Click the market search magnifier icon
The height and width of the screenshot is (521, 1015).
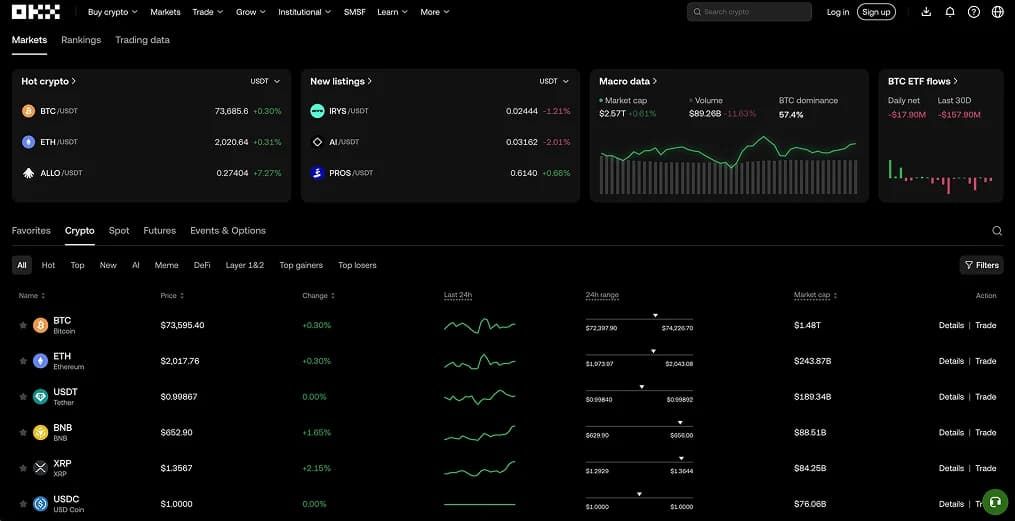pyautogui.click(x=997, y=230)
